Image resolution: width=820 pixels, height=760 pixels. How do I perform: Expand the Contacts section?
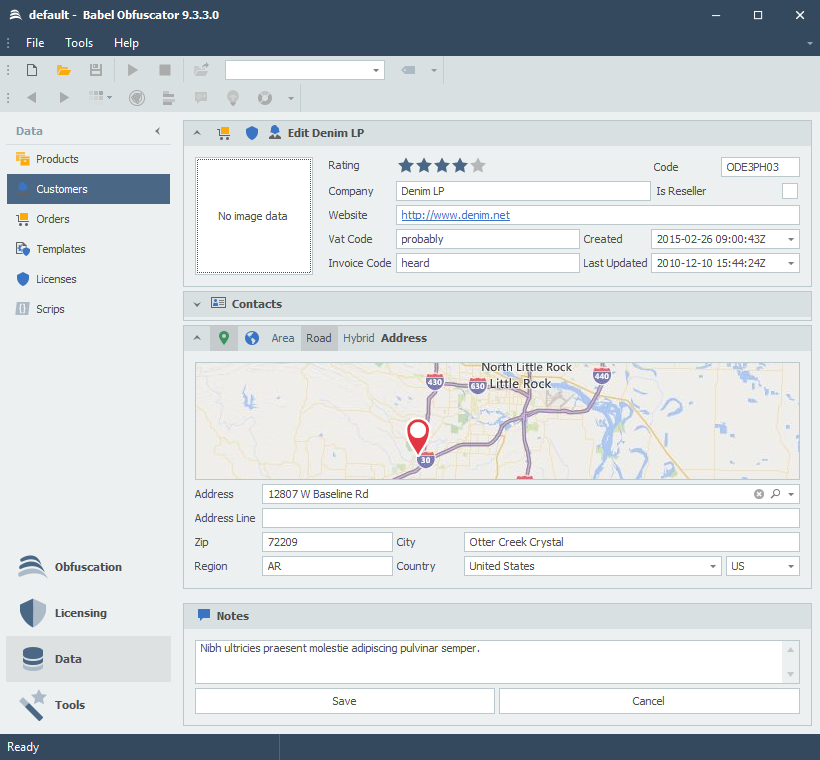point(197,304)
